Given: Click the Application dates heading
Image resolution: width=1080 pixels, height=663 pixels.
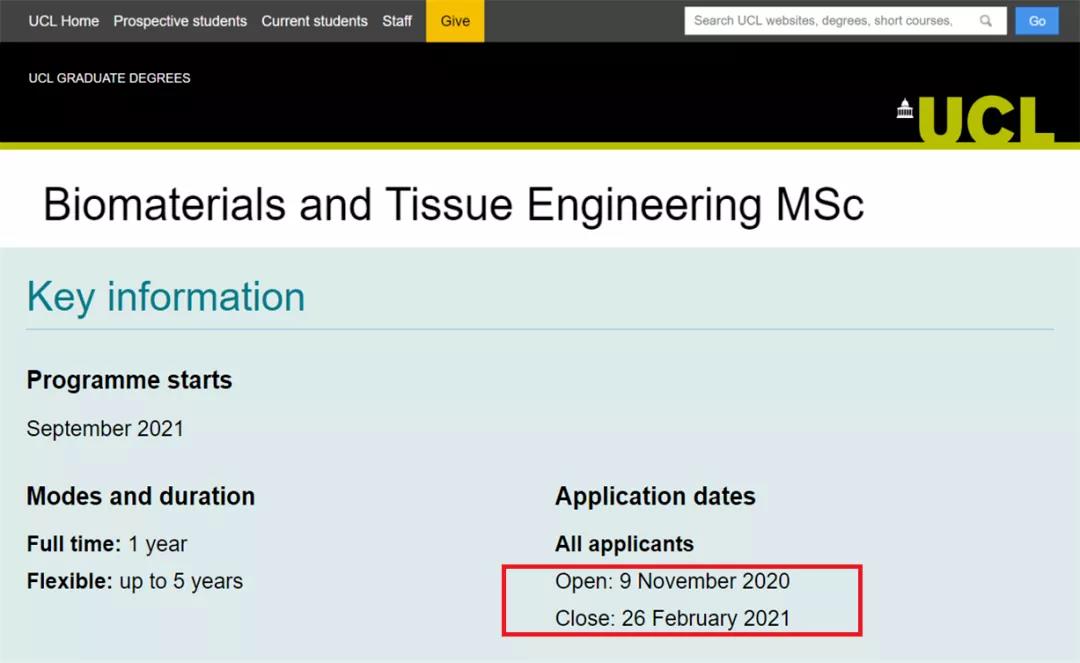Looking at the screenshot, I should 655,496.
